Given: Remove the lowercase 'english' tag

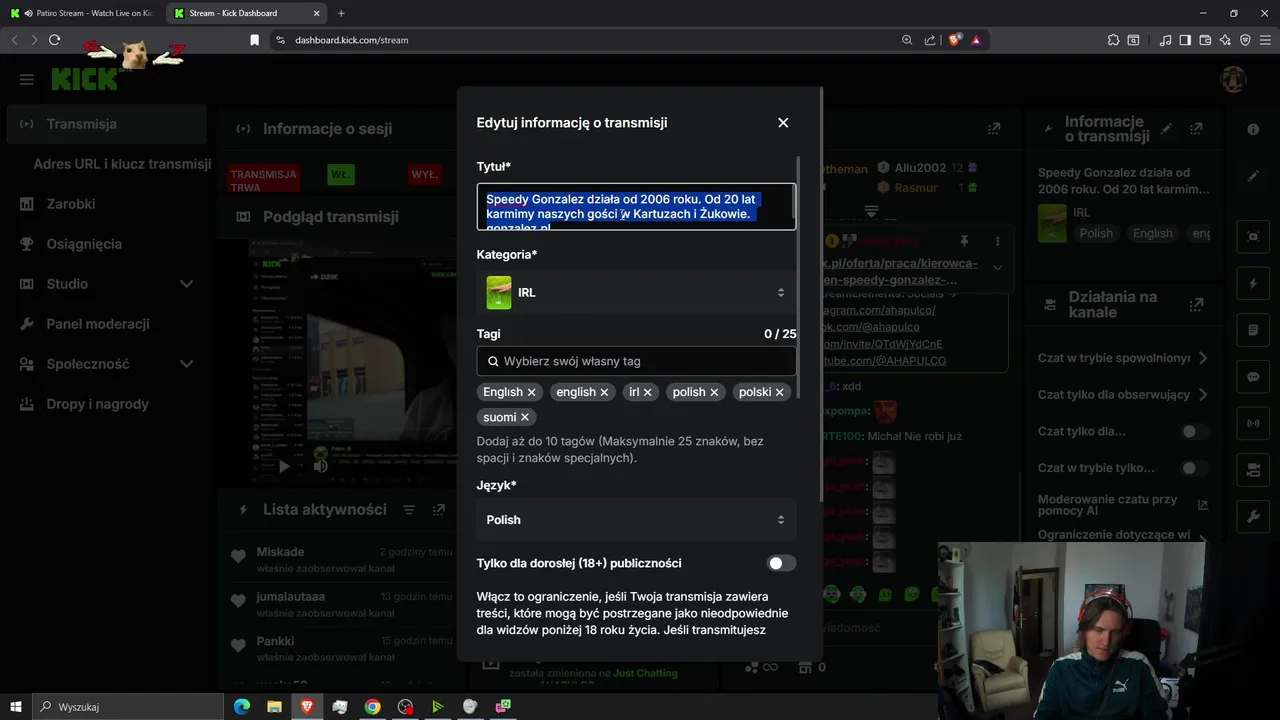Looking at the screenshot, I should tap(605, 392).
